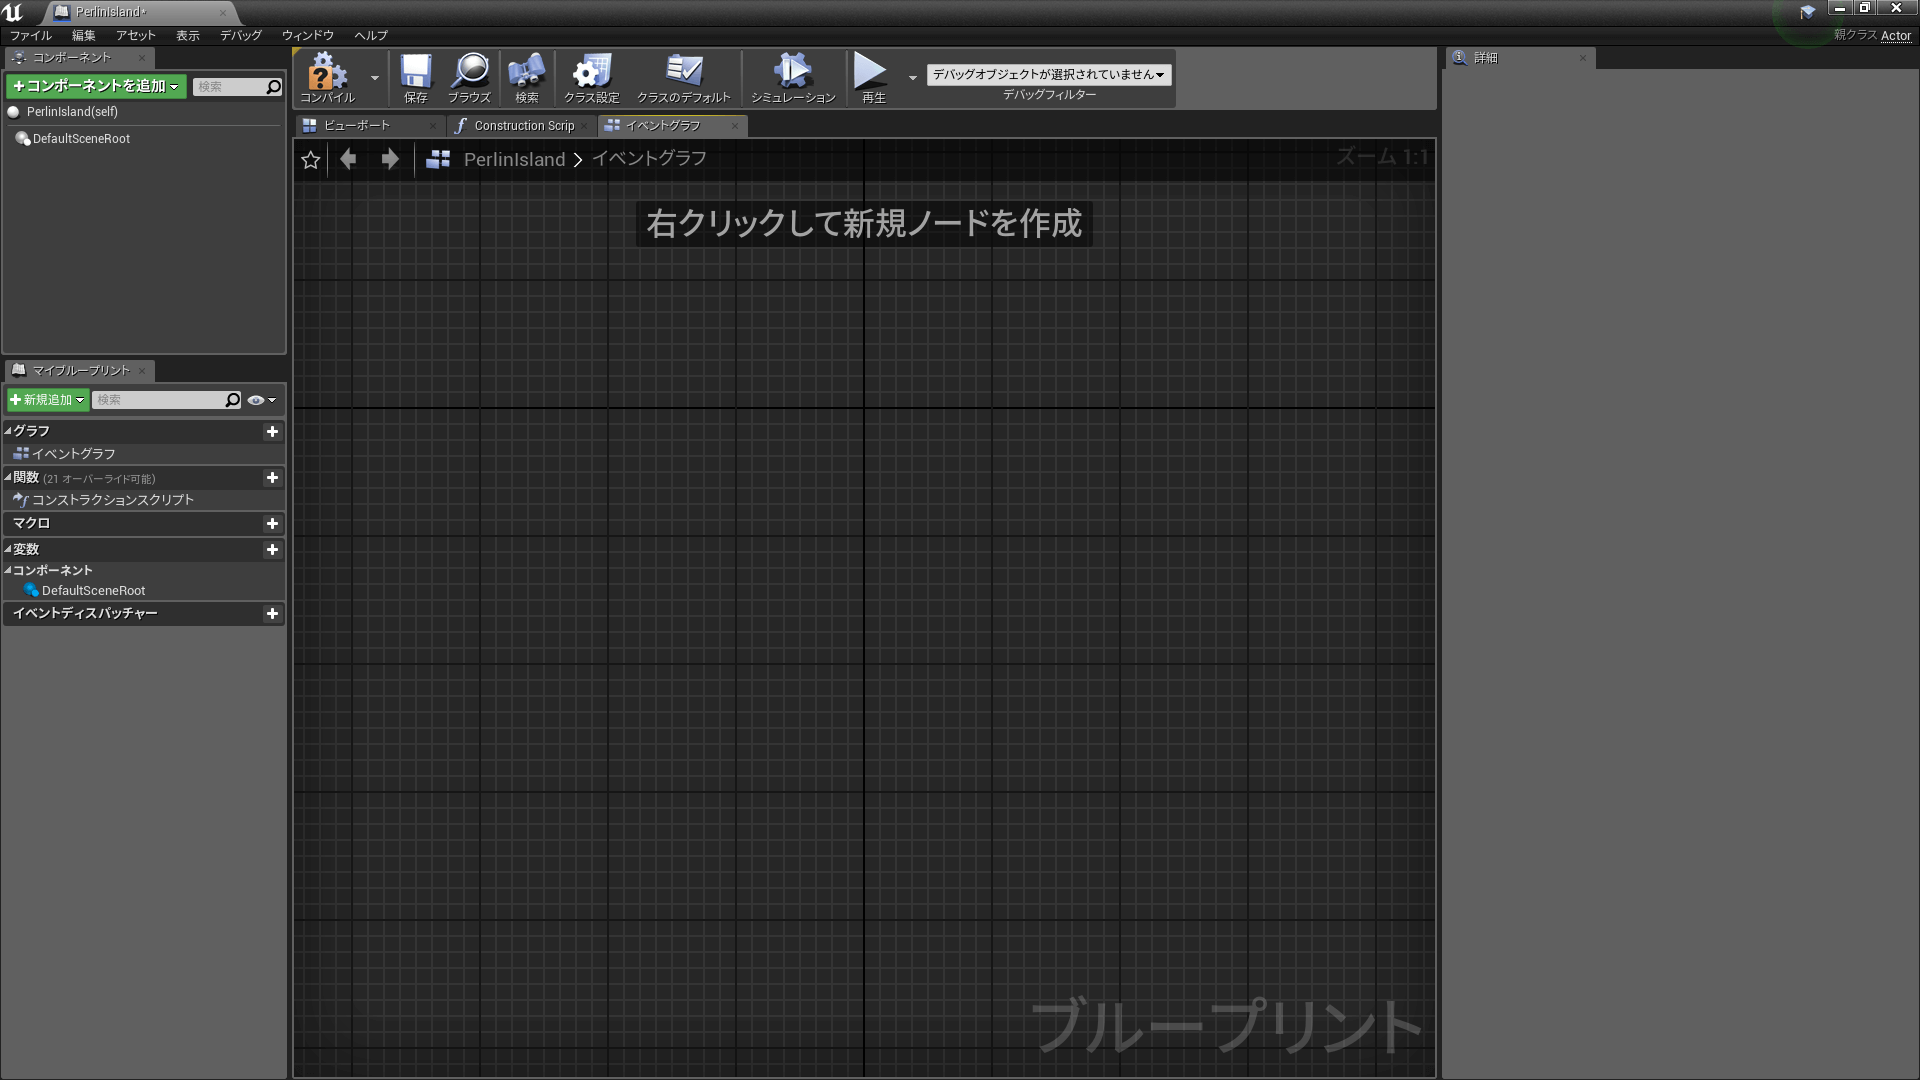Toggle the favorite star in graph bar

click(x=310, y=160)
